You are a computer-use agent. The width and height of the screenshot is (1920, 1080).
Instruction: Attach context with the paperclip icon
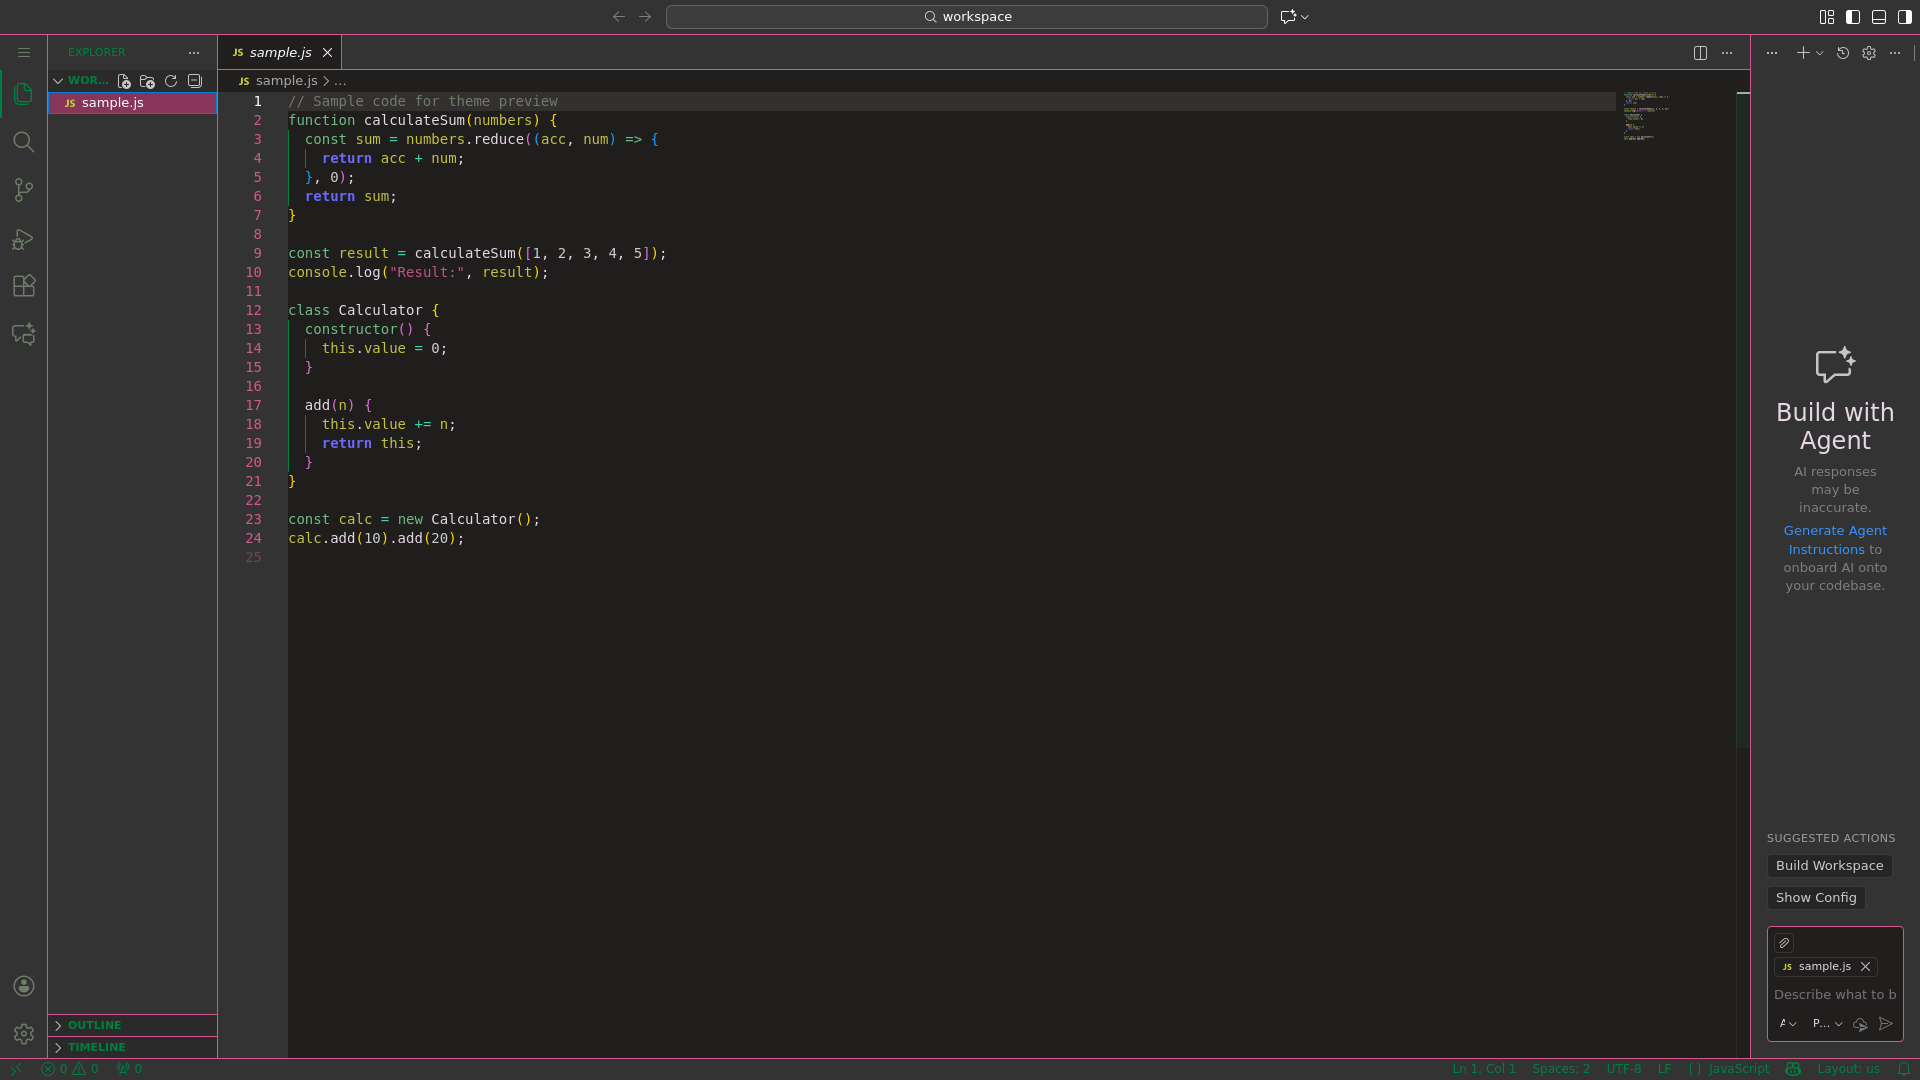[x=1784, y=943]
